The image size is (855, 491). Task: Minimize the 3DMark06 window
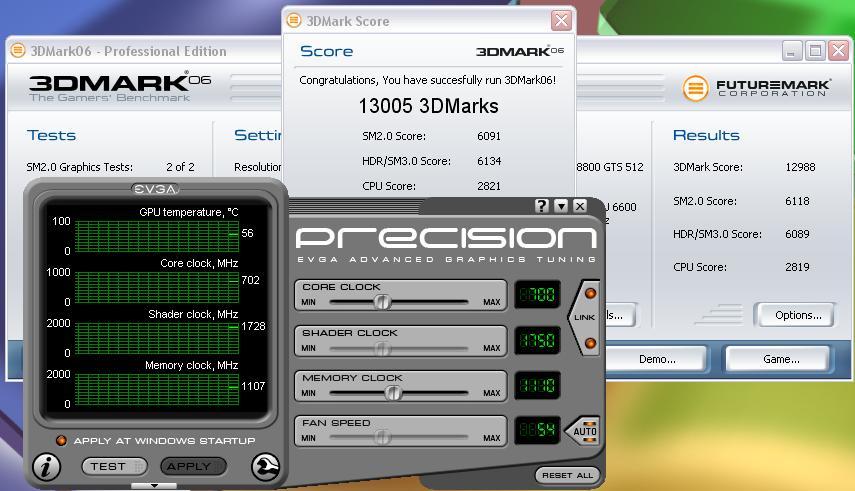[792, 51]
